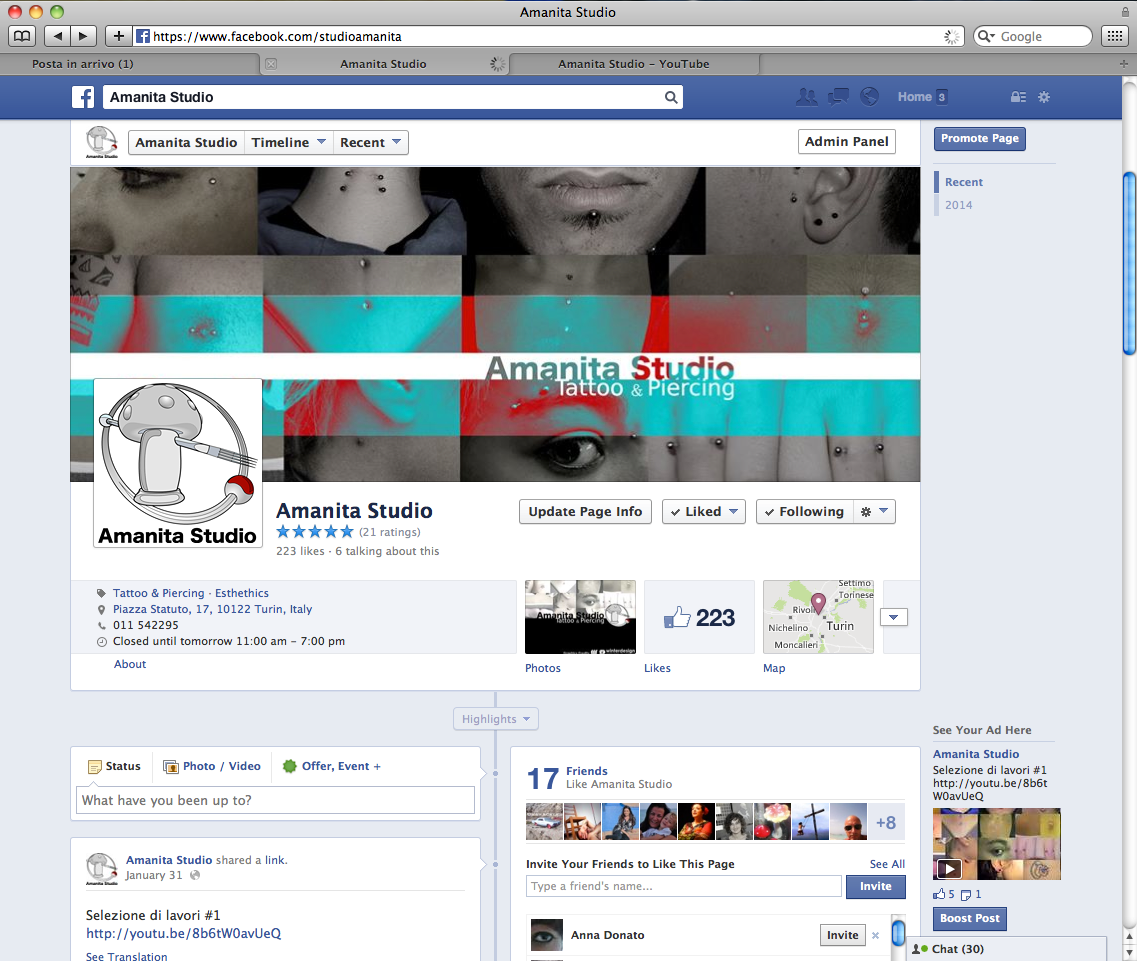This screenshot has height=961, width=1137.
Task: Toggle the Following button
Action: click(x=804, y=511)
